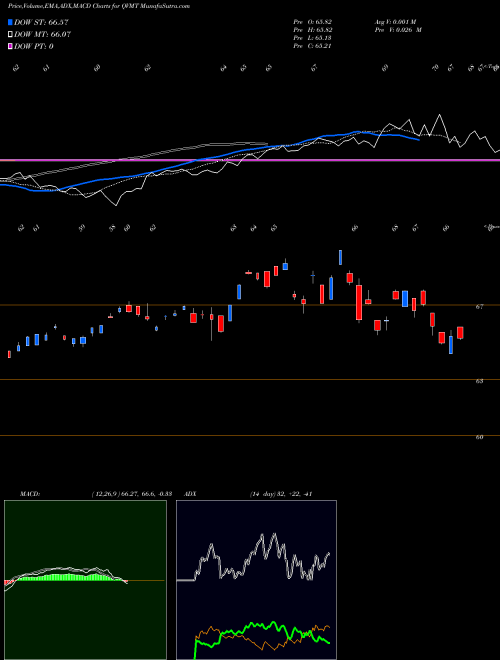Image resolution: width=500 pixels, height=660 pixels.
Task: Click the 'Pre V: 0.026 M' volume text
Action: (398, 30)
